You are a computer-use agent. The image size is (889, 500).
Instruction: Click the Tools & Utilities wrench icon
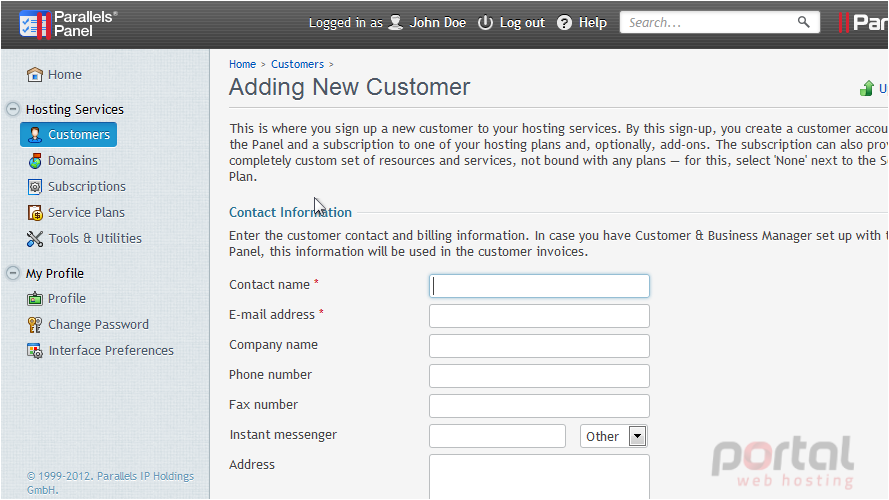[35, 239]
